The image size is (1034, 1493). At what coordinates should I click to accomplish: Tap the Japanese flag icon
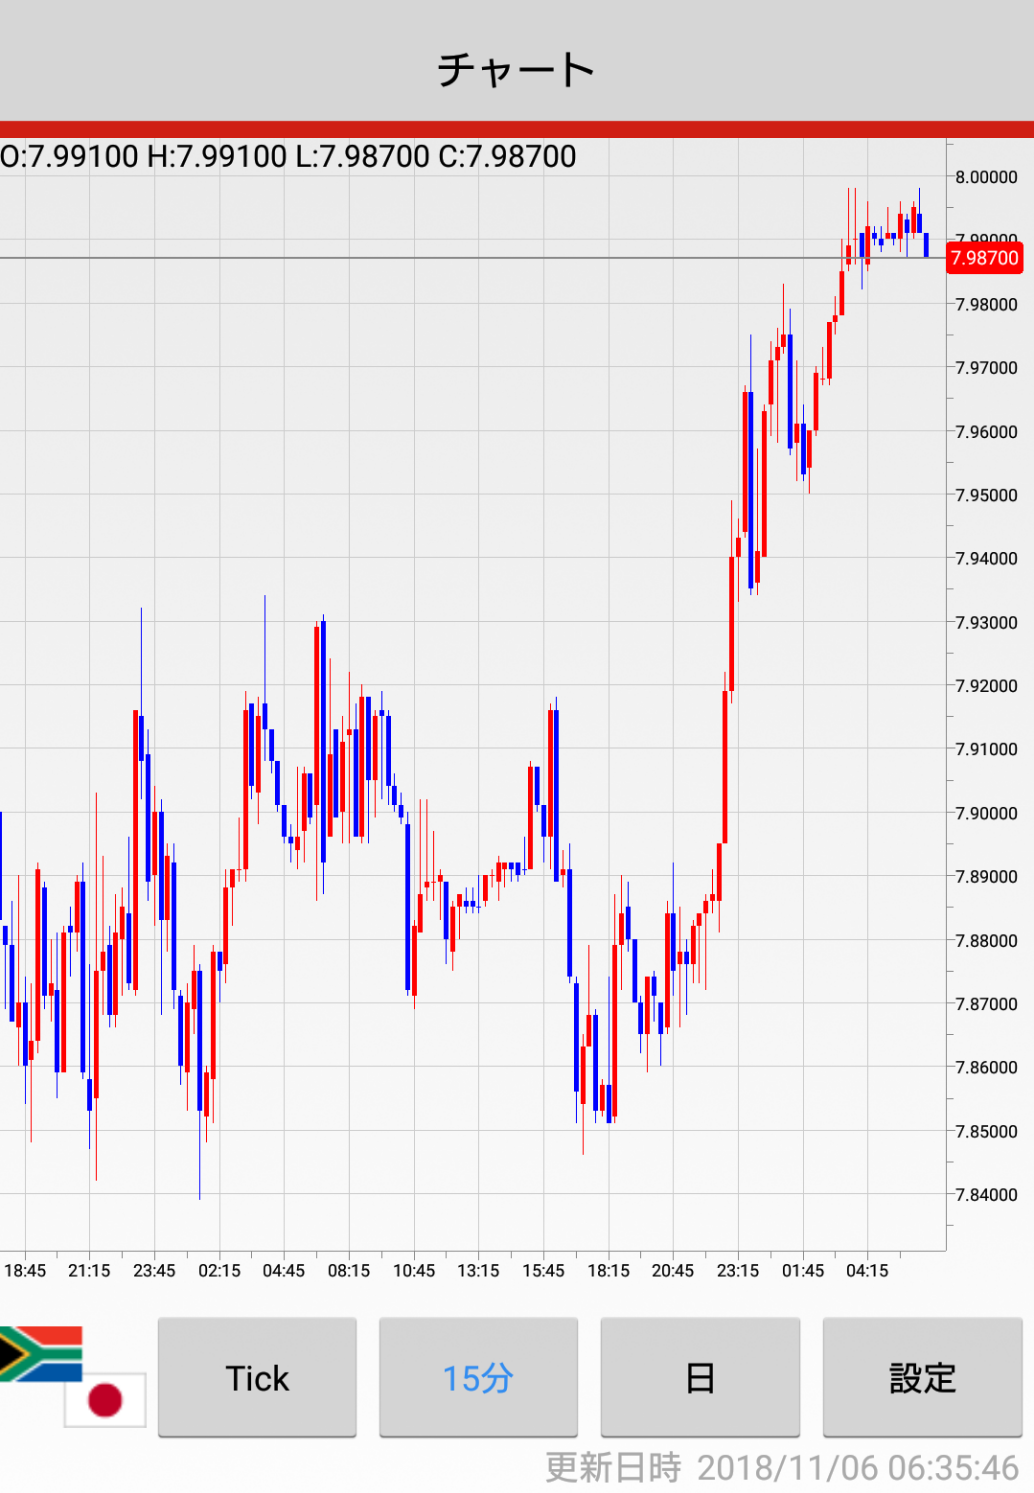[105, 1399]
